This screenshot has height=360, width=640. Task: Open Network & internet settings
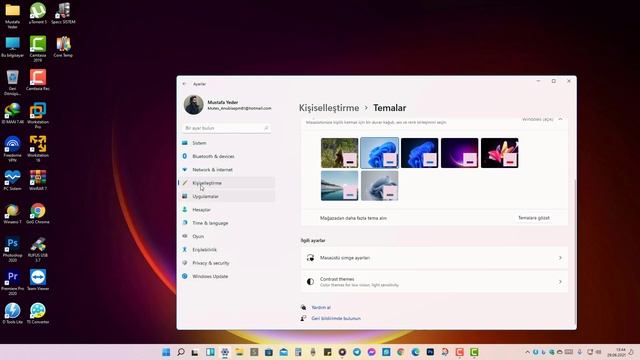[227, 170]
